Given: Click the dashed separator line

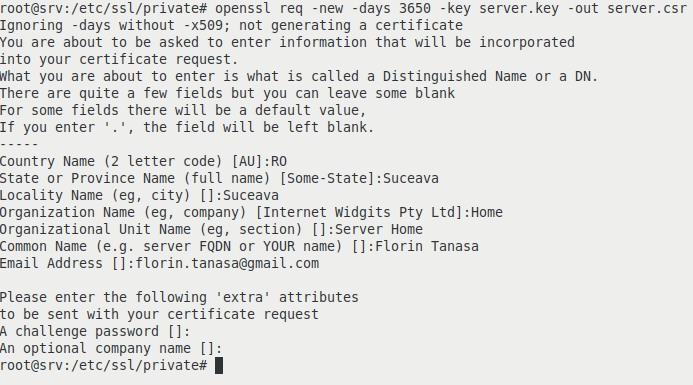Looking at the screenshot, I should coord(19,144).
